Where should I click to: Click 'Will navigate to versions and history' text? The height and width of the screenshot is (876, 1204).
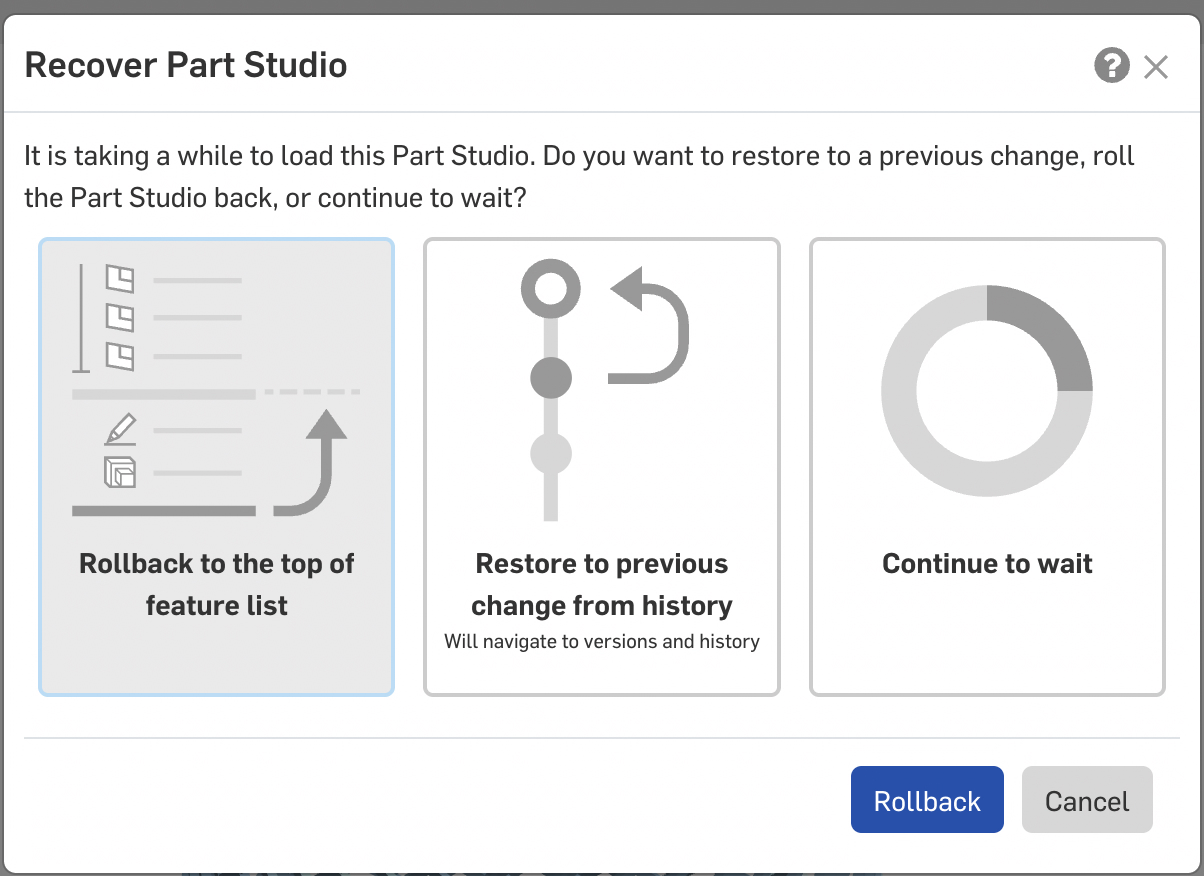[x=601, y=641]
